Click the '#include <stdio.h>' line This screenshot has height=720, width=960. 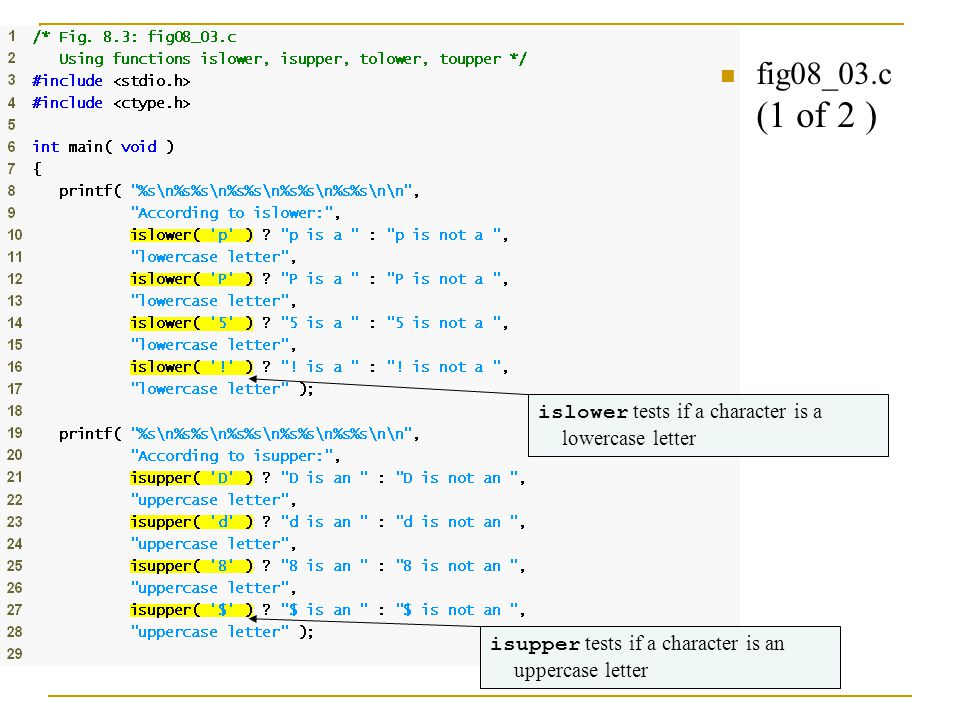[x=111, y=81]
